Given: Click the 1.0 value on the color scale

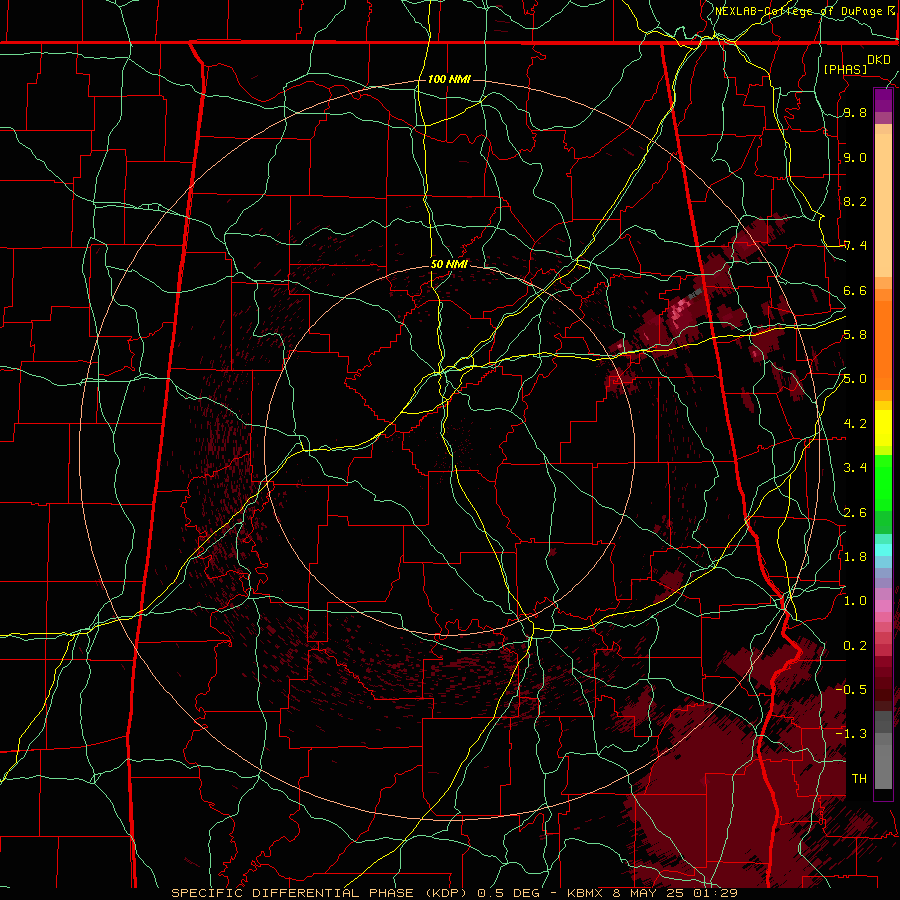Looking at the screenshot, I should coord(855,601).
